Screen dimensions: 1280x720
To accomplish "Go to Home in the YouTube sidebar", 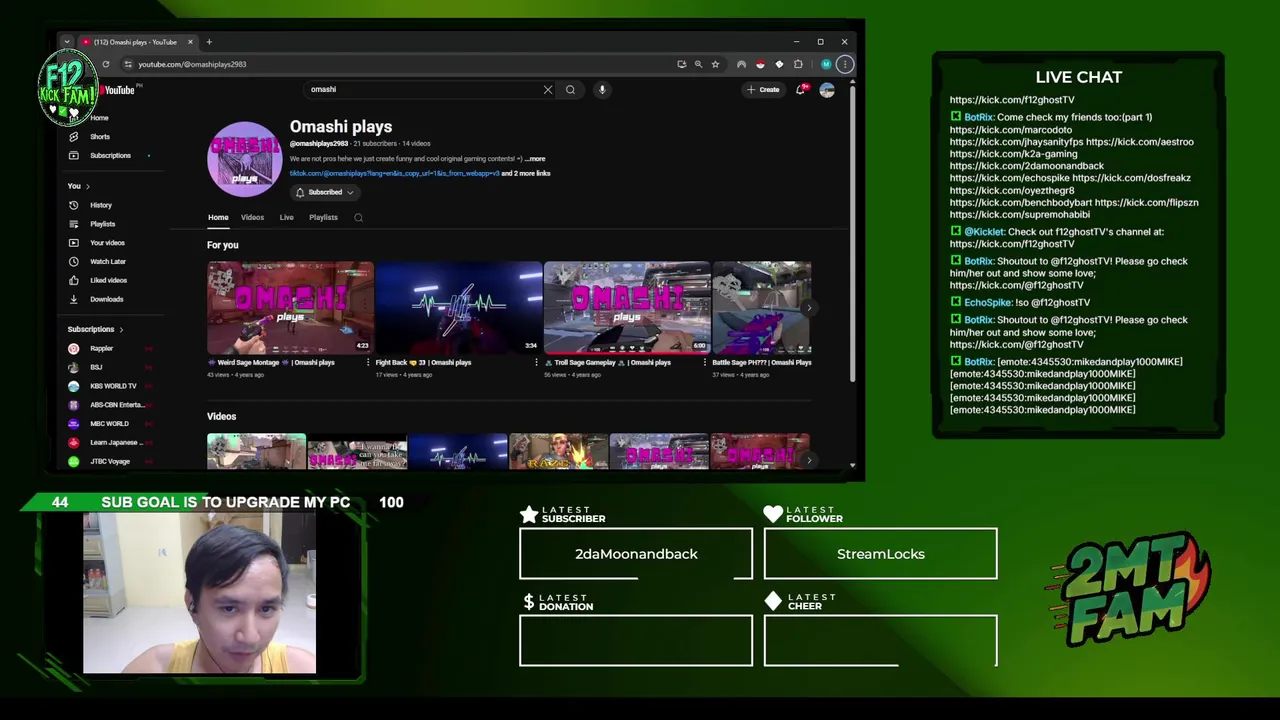I will 98,118.
